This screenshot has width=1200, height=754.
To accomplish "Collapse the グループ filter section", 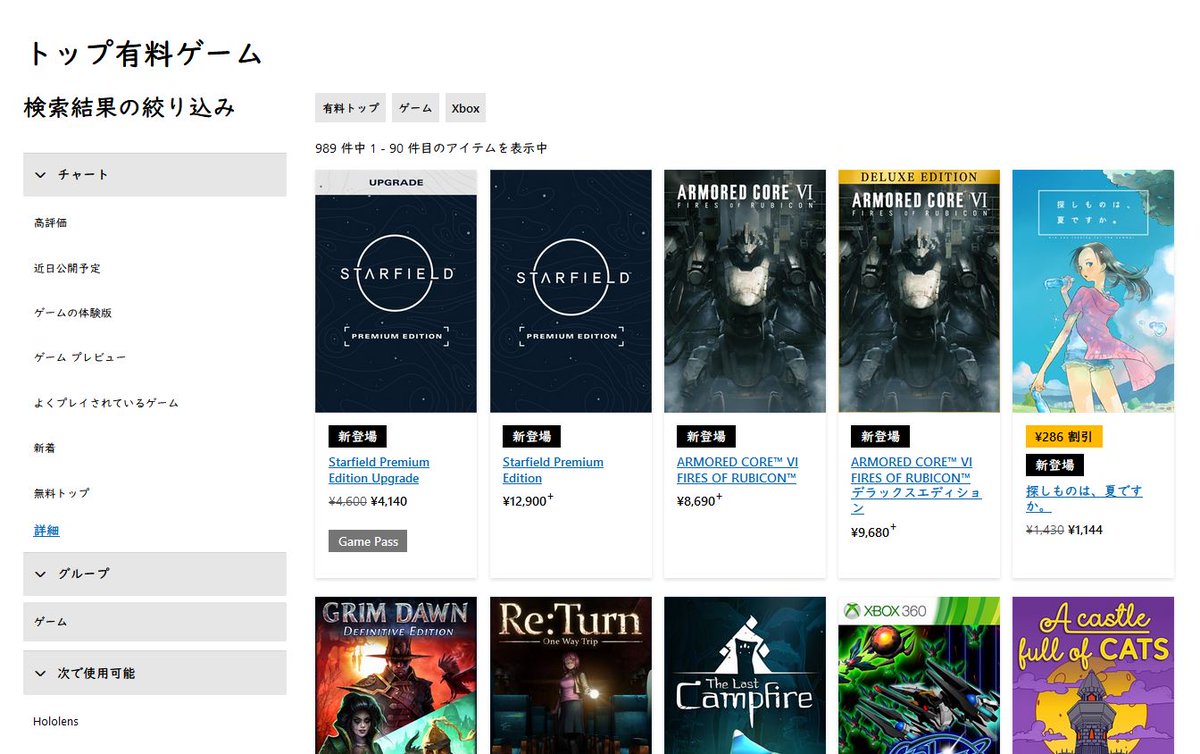I will pos(154,574).
